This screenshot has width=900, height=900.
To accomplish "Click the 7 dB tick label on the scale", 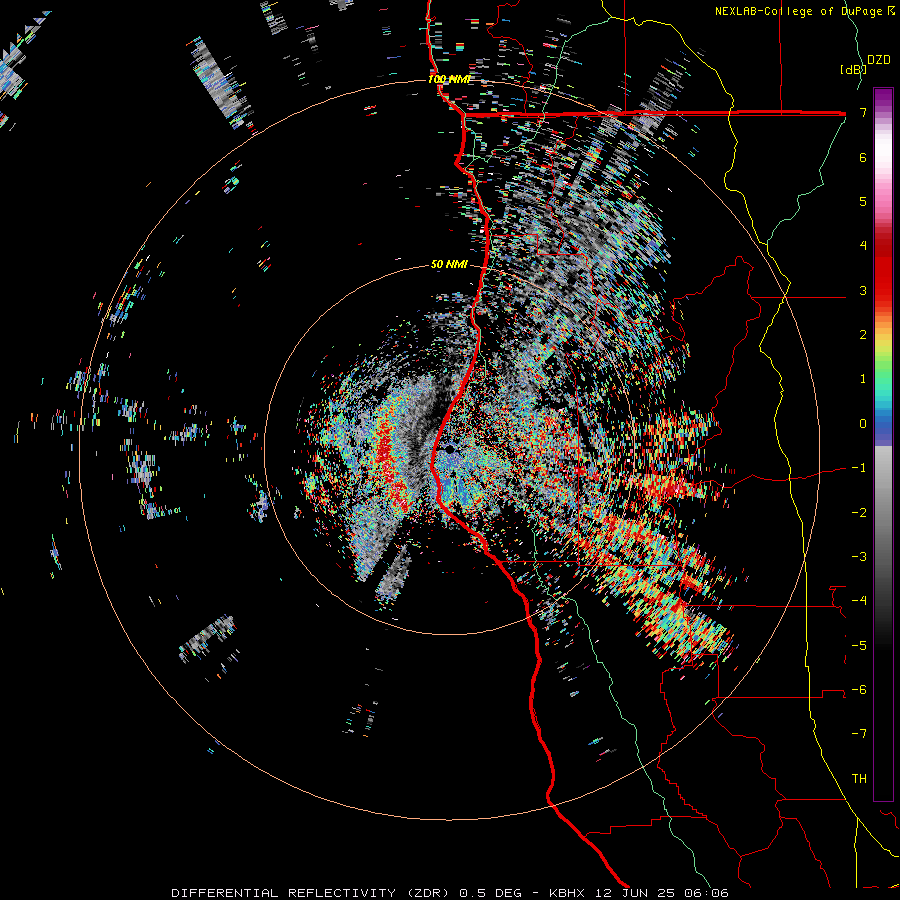I will point(863,112).
